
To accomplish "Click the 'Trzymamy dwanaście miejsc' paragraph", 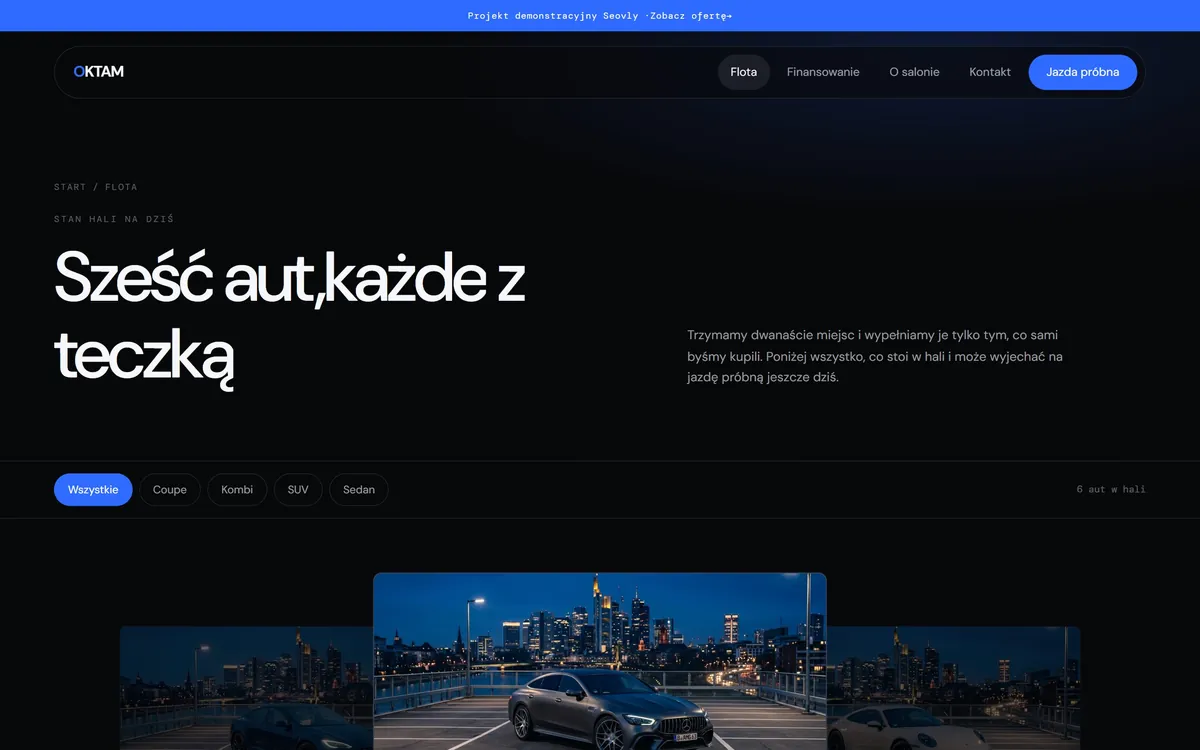I will tap(875, 356).
